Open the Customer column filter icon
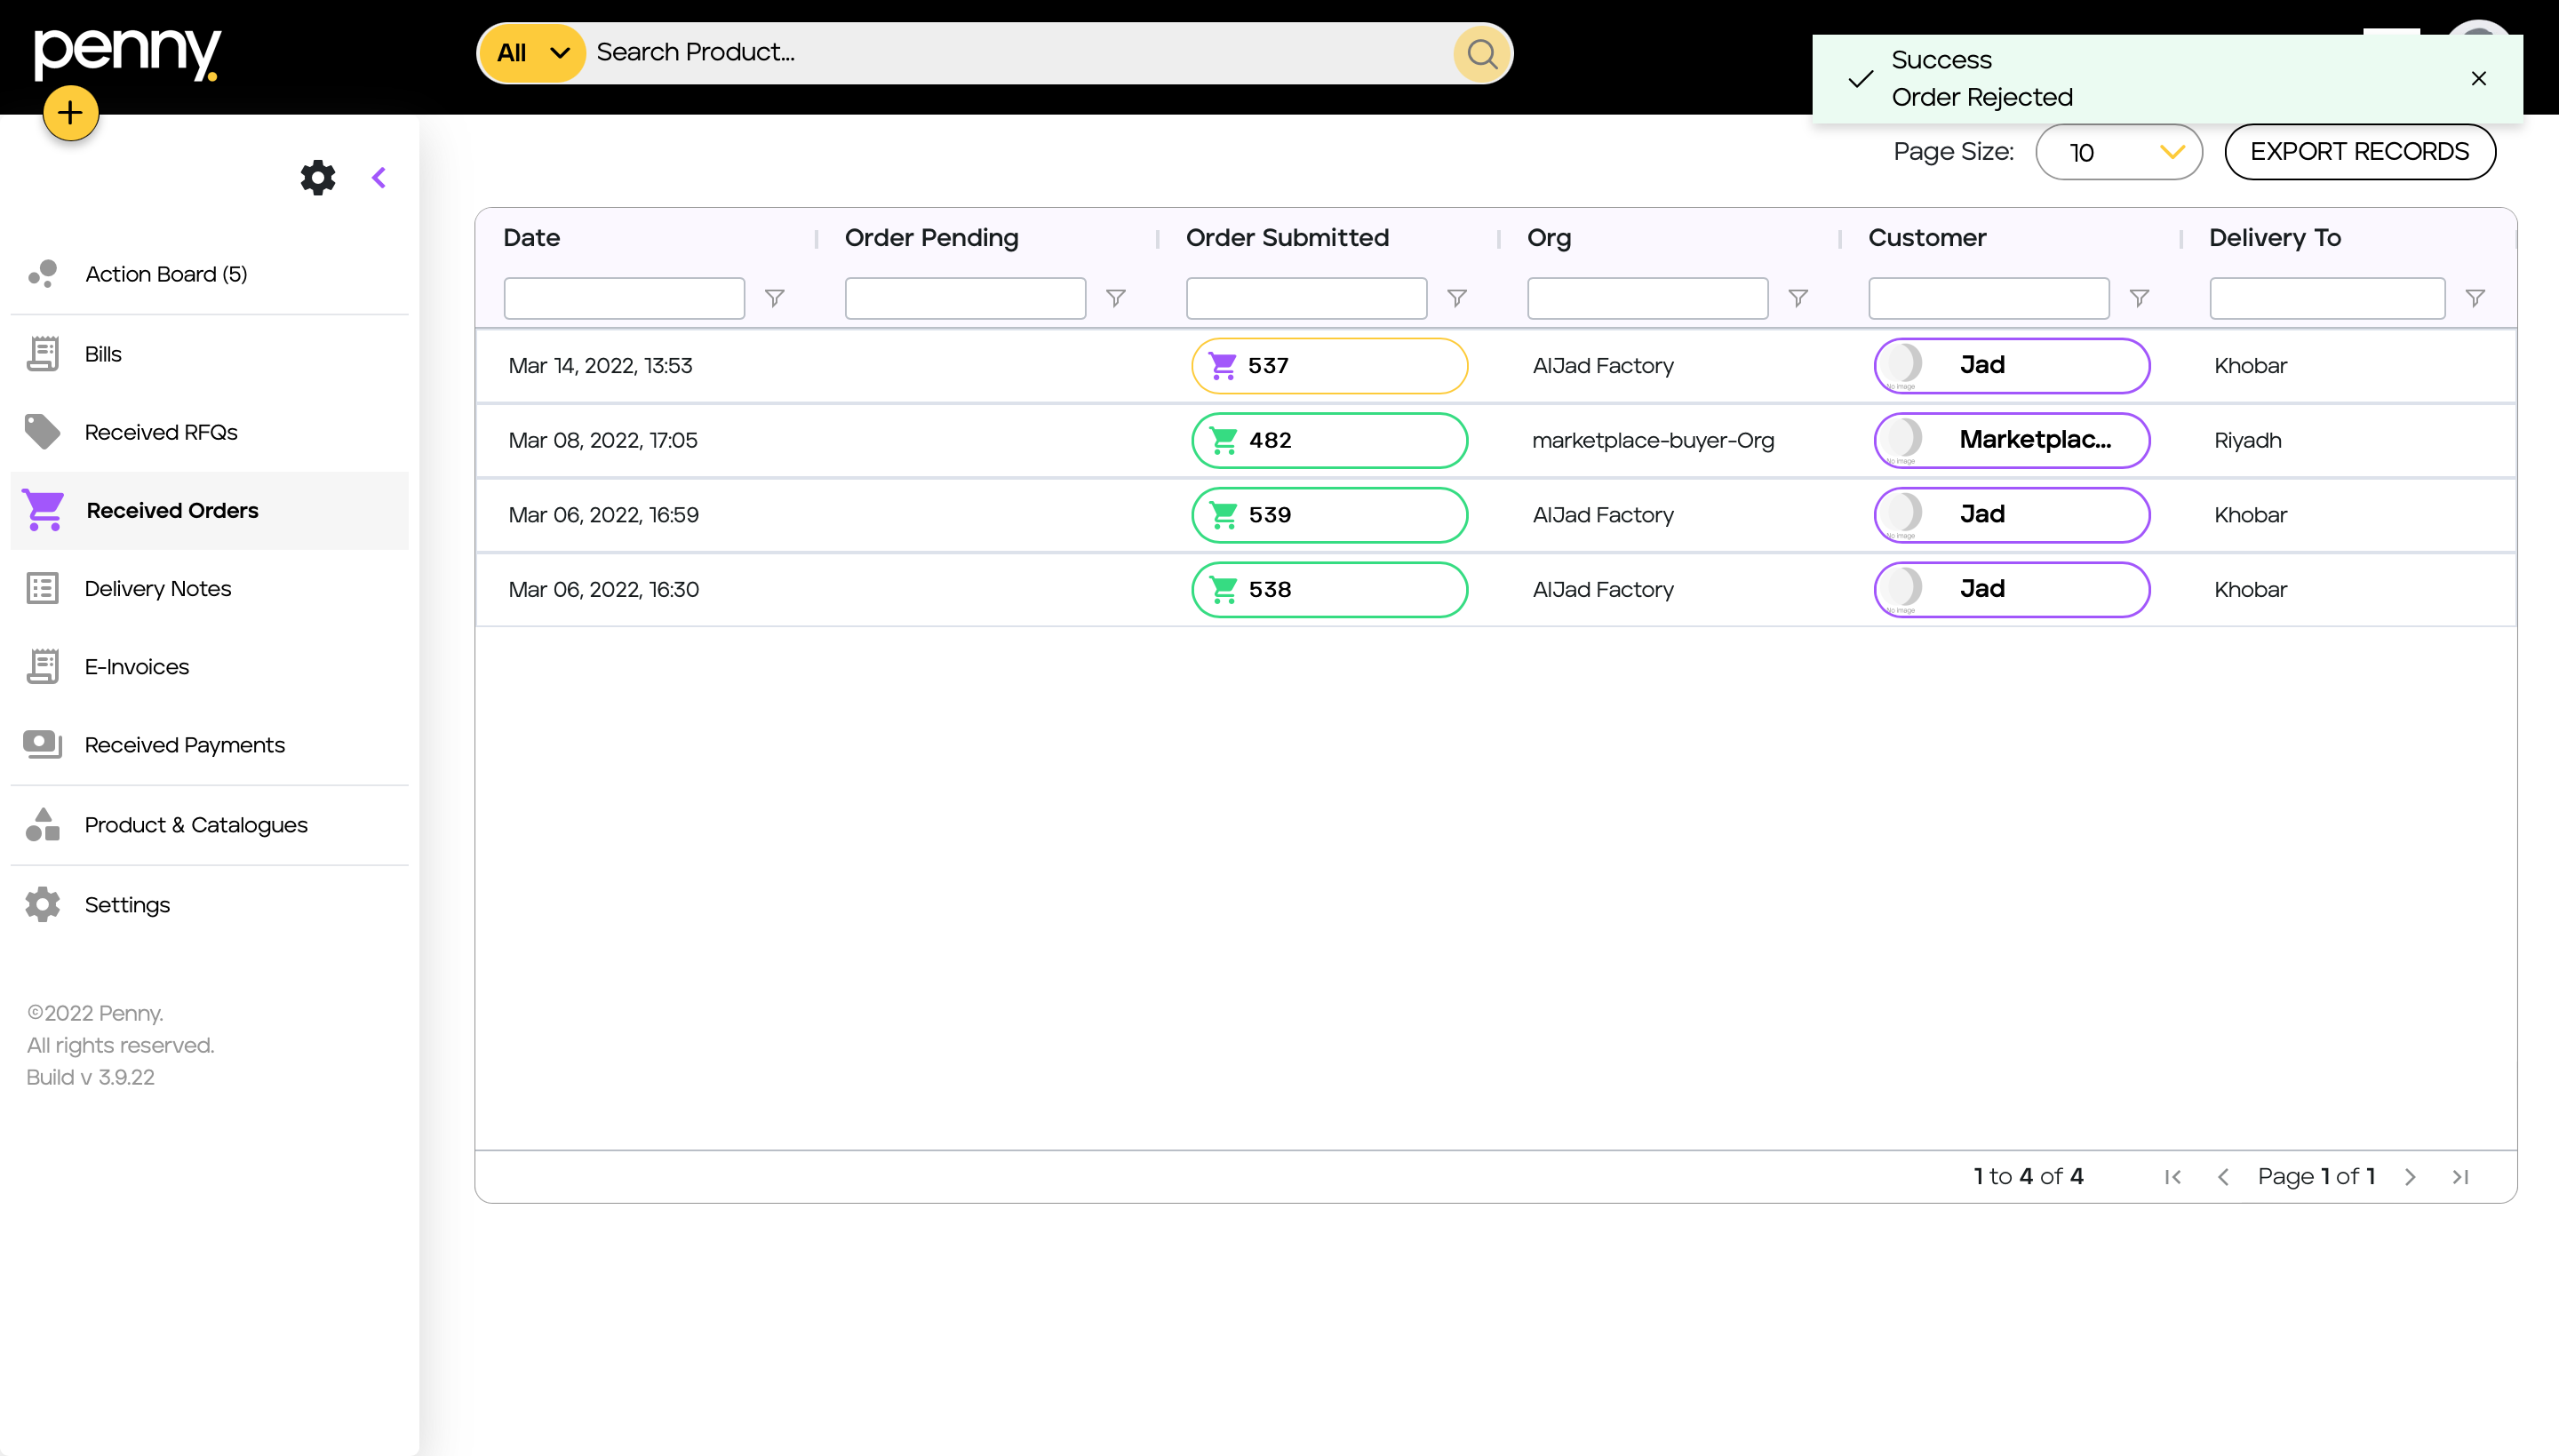 coord(2139,298)
